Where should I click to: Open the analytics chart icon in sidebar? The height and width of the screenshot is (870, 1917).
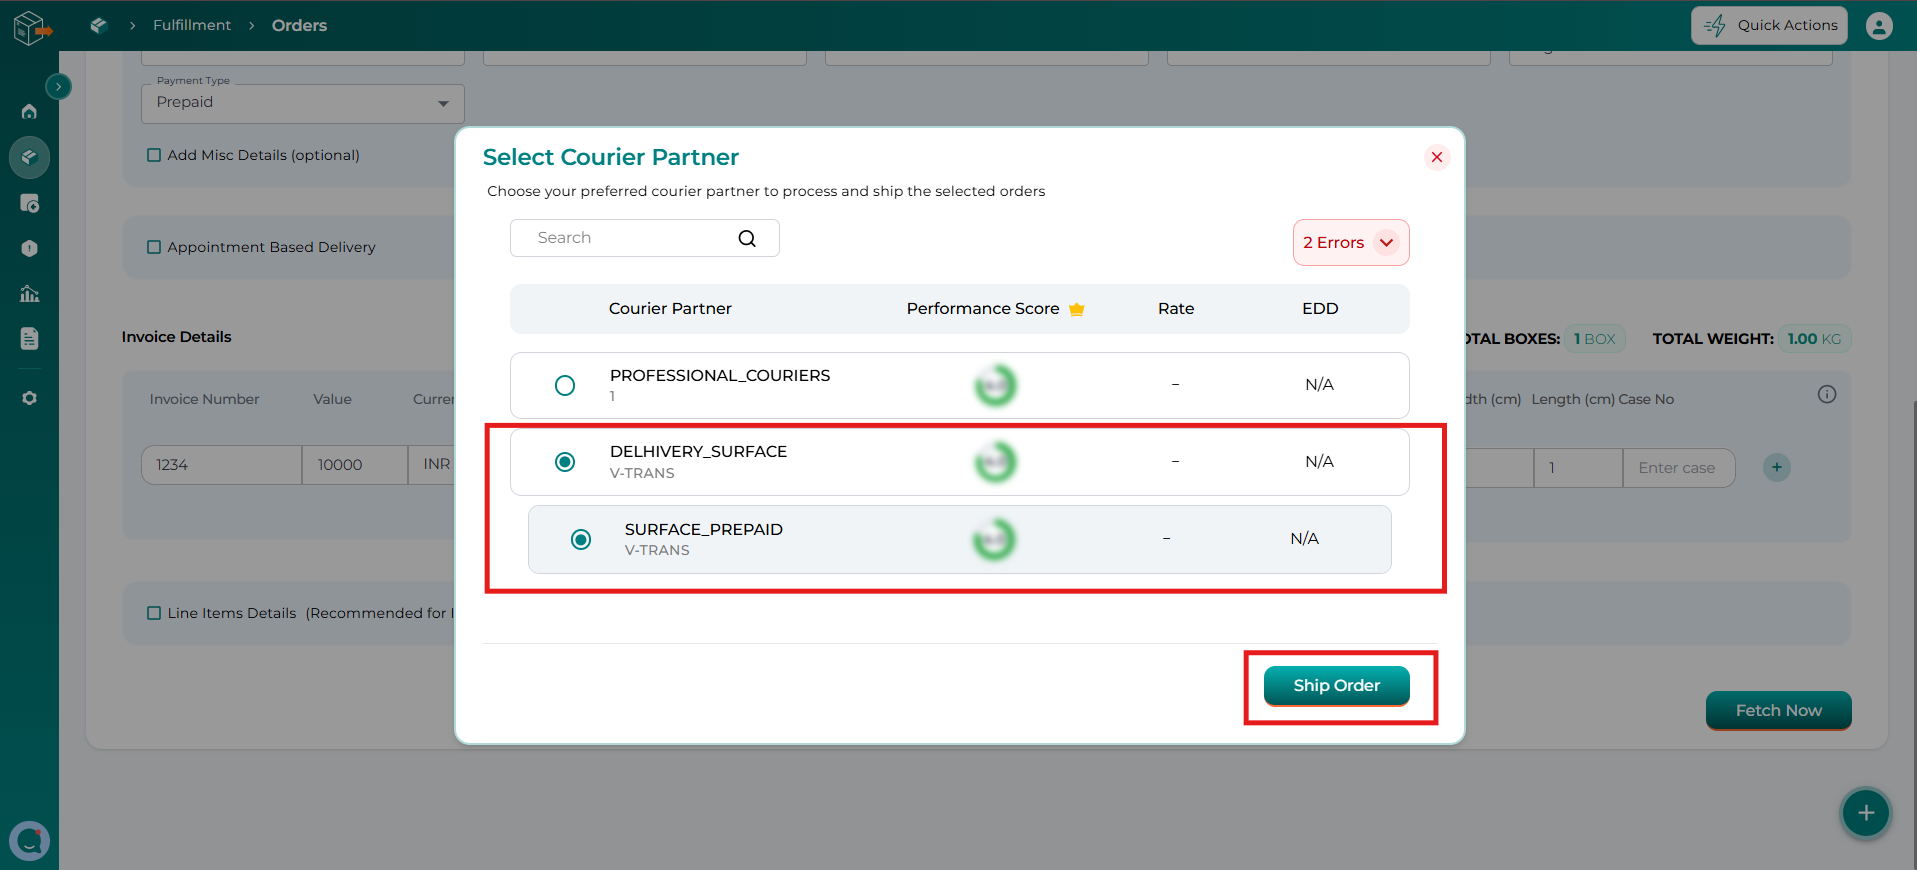[29, 293]
